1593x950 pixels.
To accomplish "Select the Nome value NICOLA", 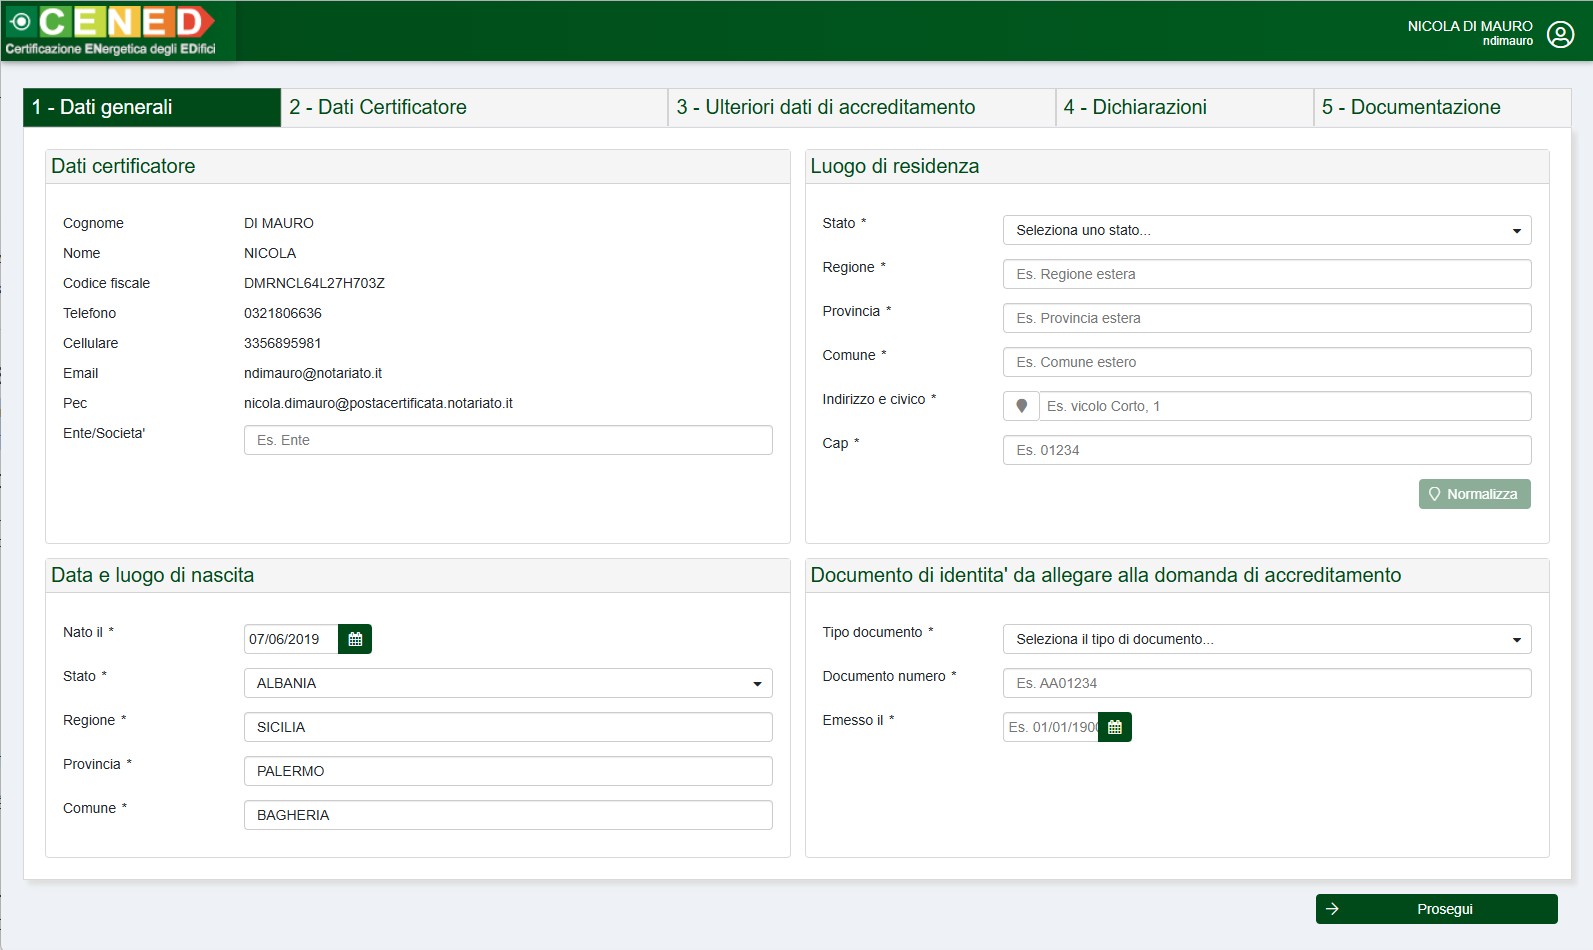I will coord(270,253).
